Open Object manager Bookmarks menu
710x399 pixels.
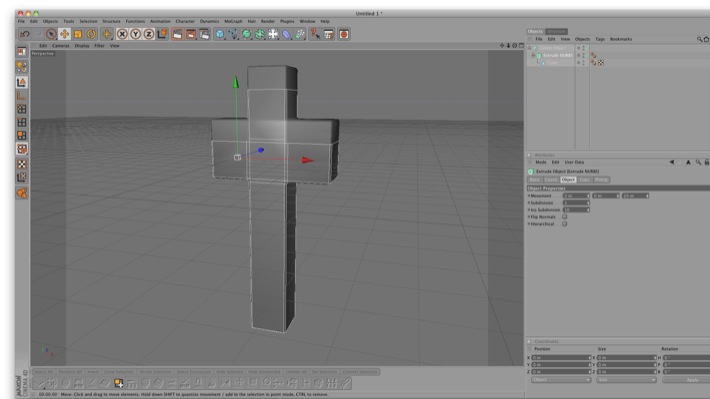(621, 39)
